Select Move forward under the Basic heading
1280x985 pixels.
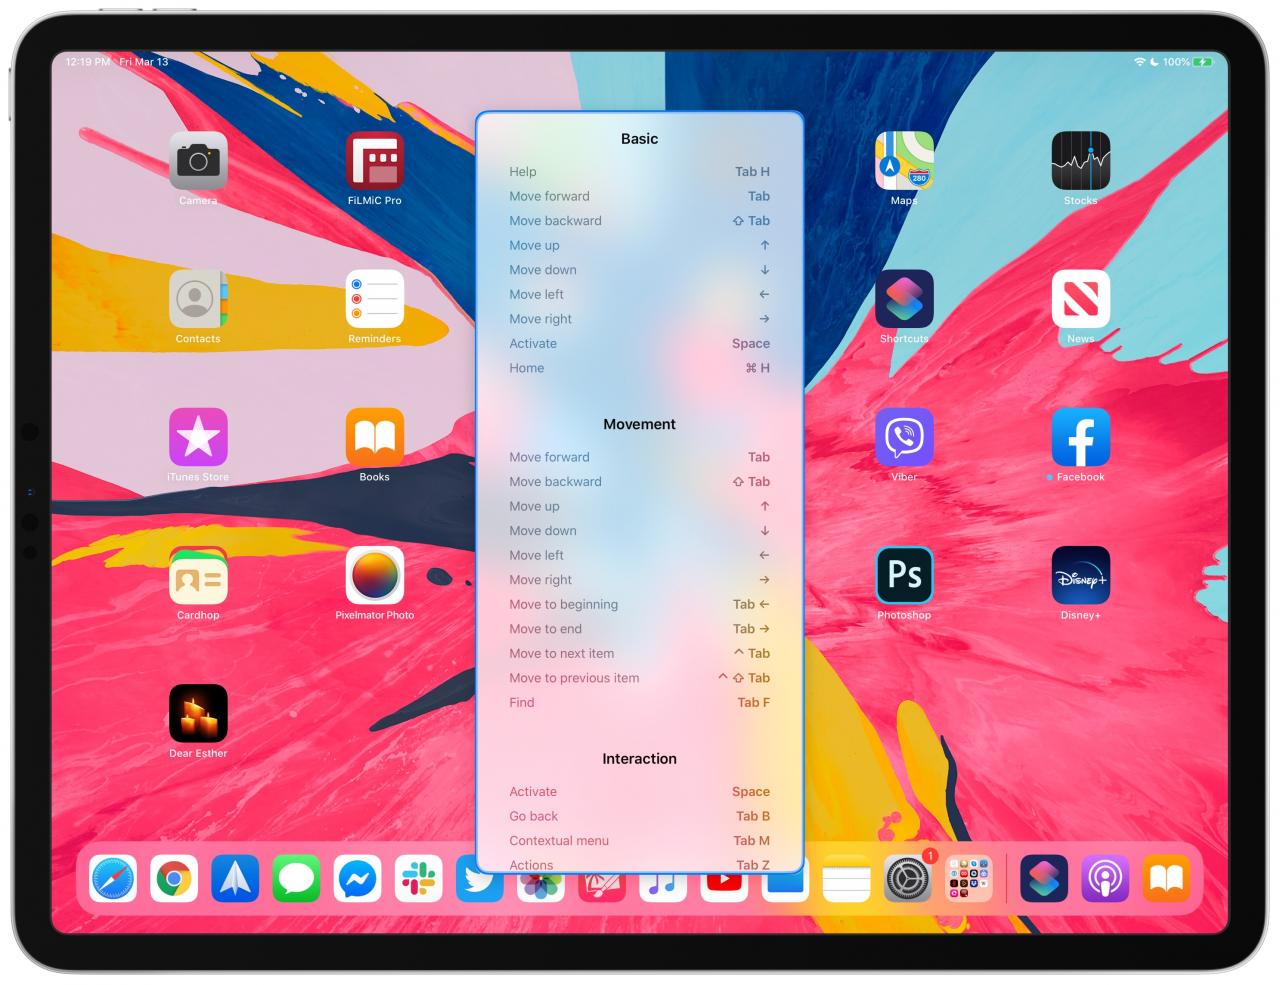click(639, 196)
